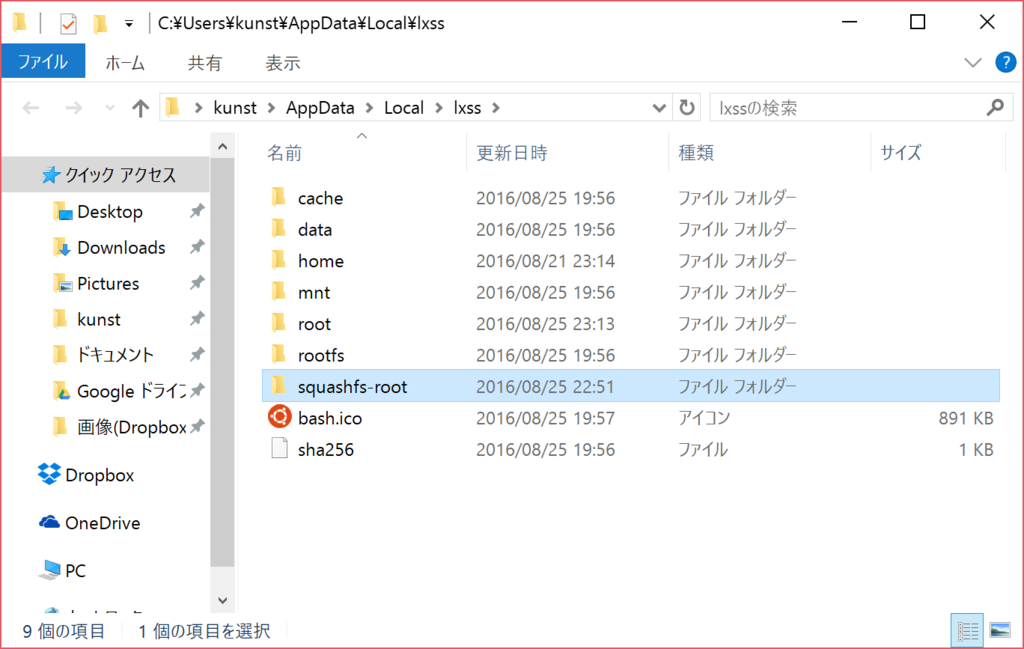Viewport: 1024px width, 649px height.
Task: Click the lxss breadcrumb segment
Action: 467,108
